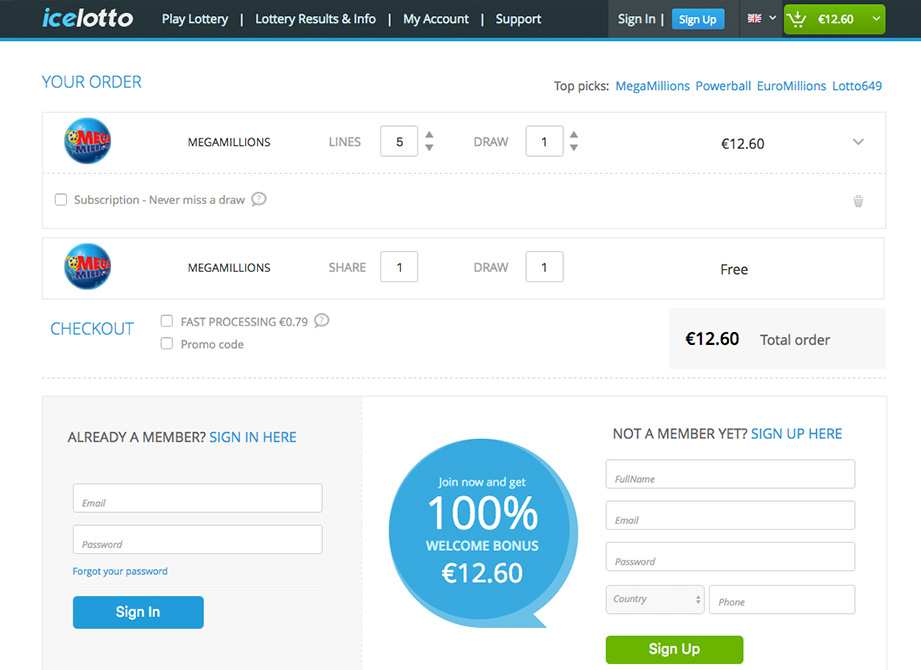This screenshot has height=670, width=921.
Task: Open the Country dropdown in sign-up form
Action: (655, 600)
